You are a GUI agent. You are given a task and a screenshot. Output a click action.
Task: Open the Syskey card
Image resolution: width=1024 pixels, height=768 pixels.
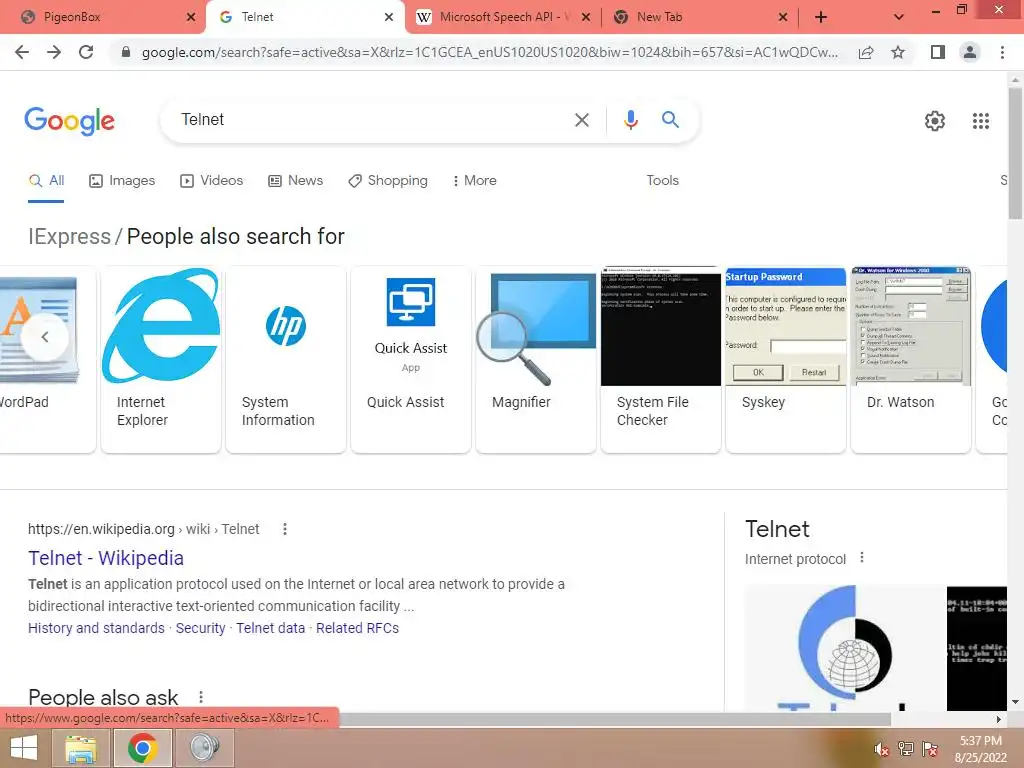pyautogui.click(x=786, y=359)
